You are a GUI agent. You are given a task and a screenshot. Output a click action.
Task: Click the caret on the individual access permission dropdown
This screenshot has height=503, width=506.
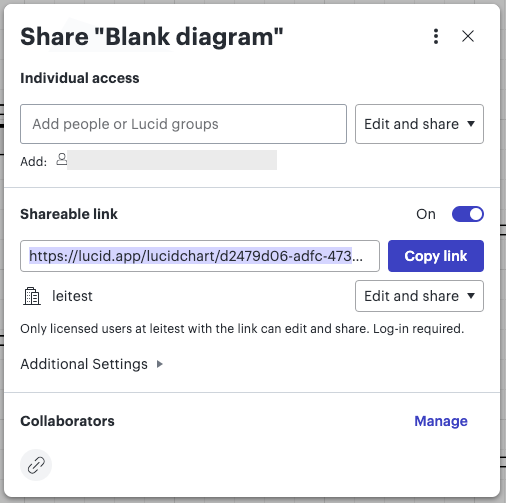[471, 124]
